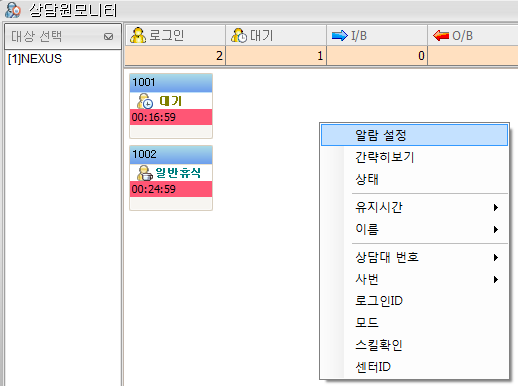Open the 대상 선택 dropdown envelope button

point(108,36)
